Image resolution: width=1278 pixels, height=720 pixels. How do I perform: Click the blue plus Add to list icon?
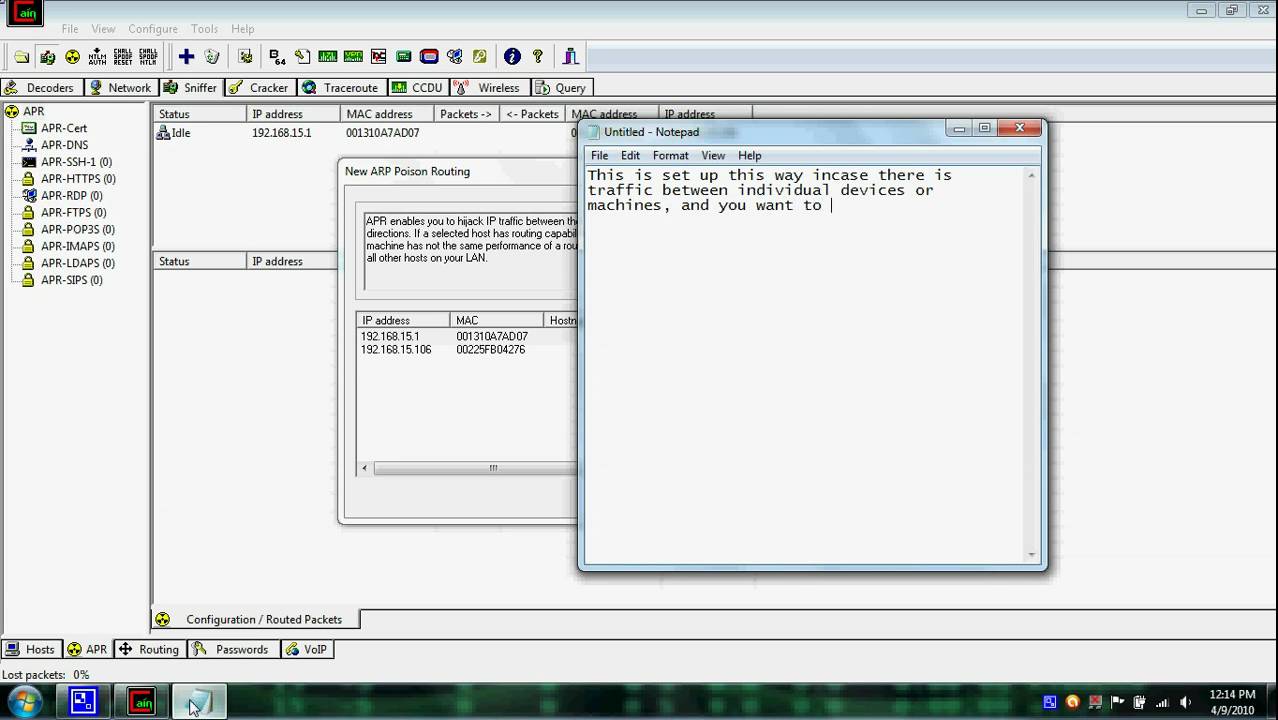coord(186,57)
